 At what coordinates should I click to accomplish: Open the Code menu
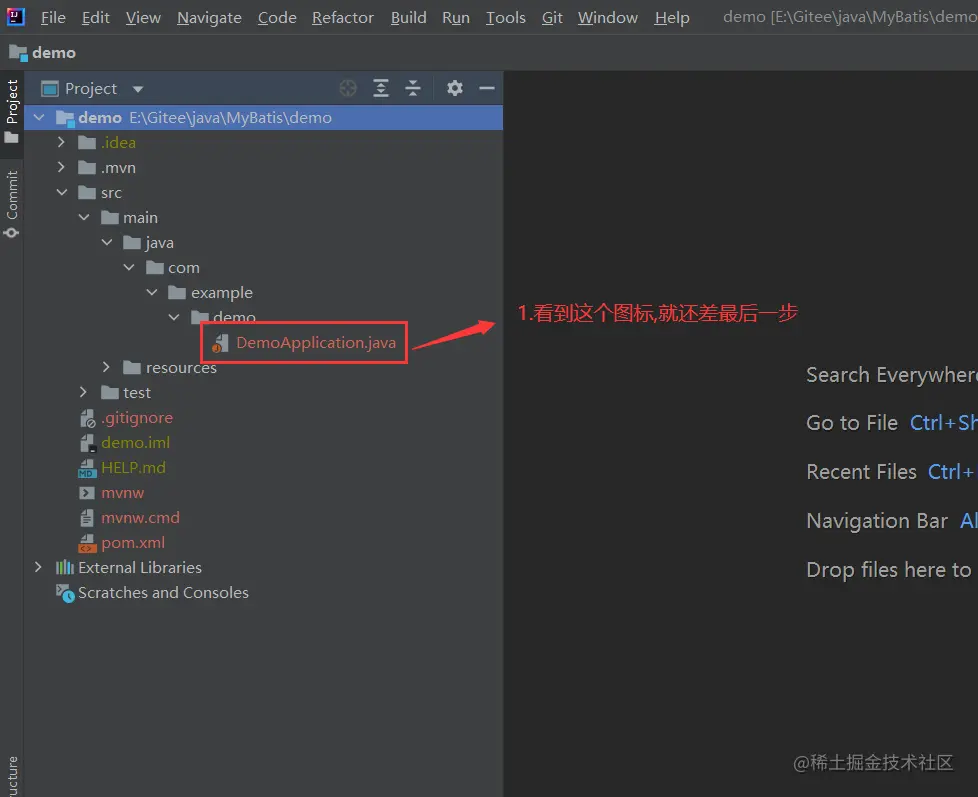pyautogui.click(x=277, y=17)
